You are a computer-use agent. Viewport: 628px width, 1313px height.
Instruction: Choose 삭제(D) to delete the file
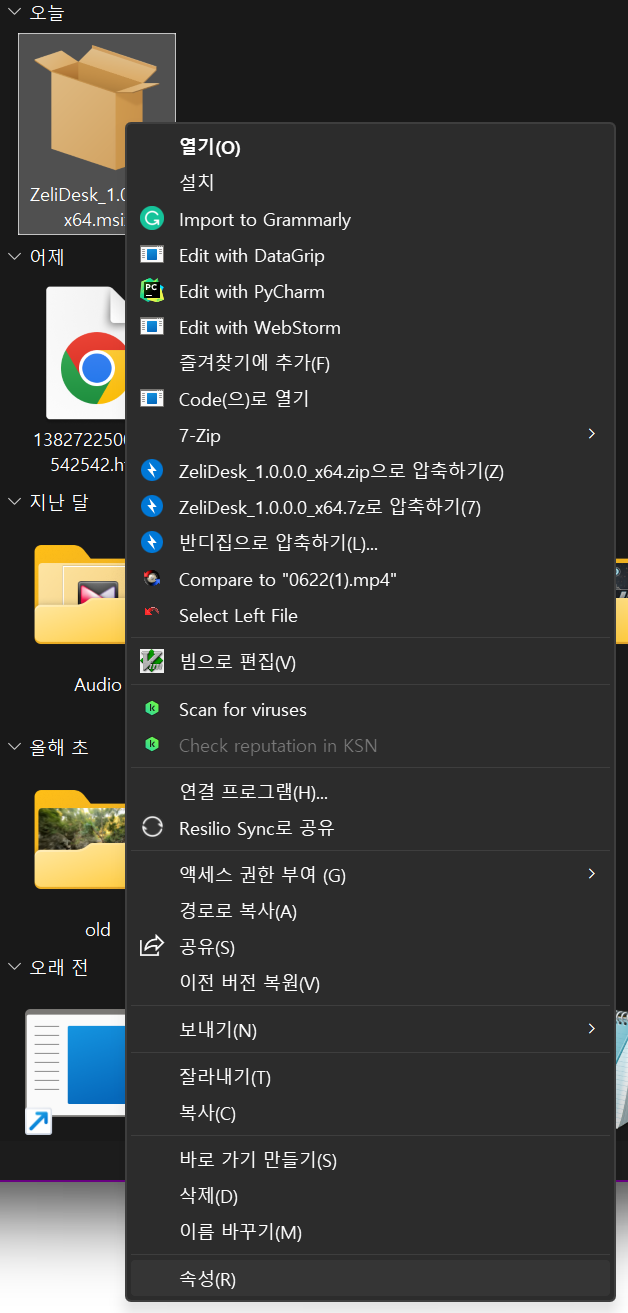370,1196
